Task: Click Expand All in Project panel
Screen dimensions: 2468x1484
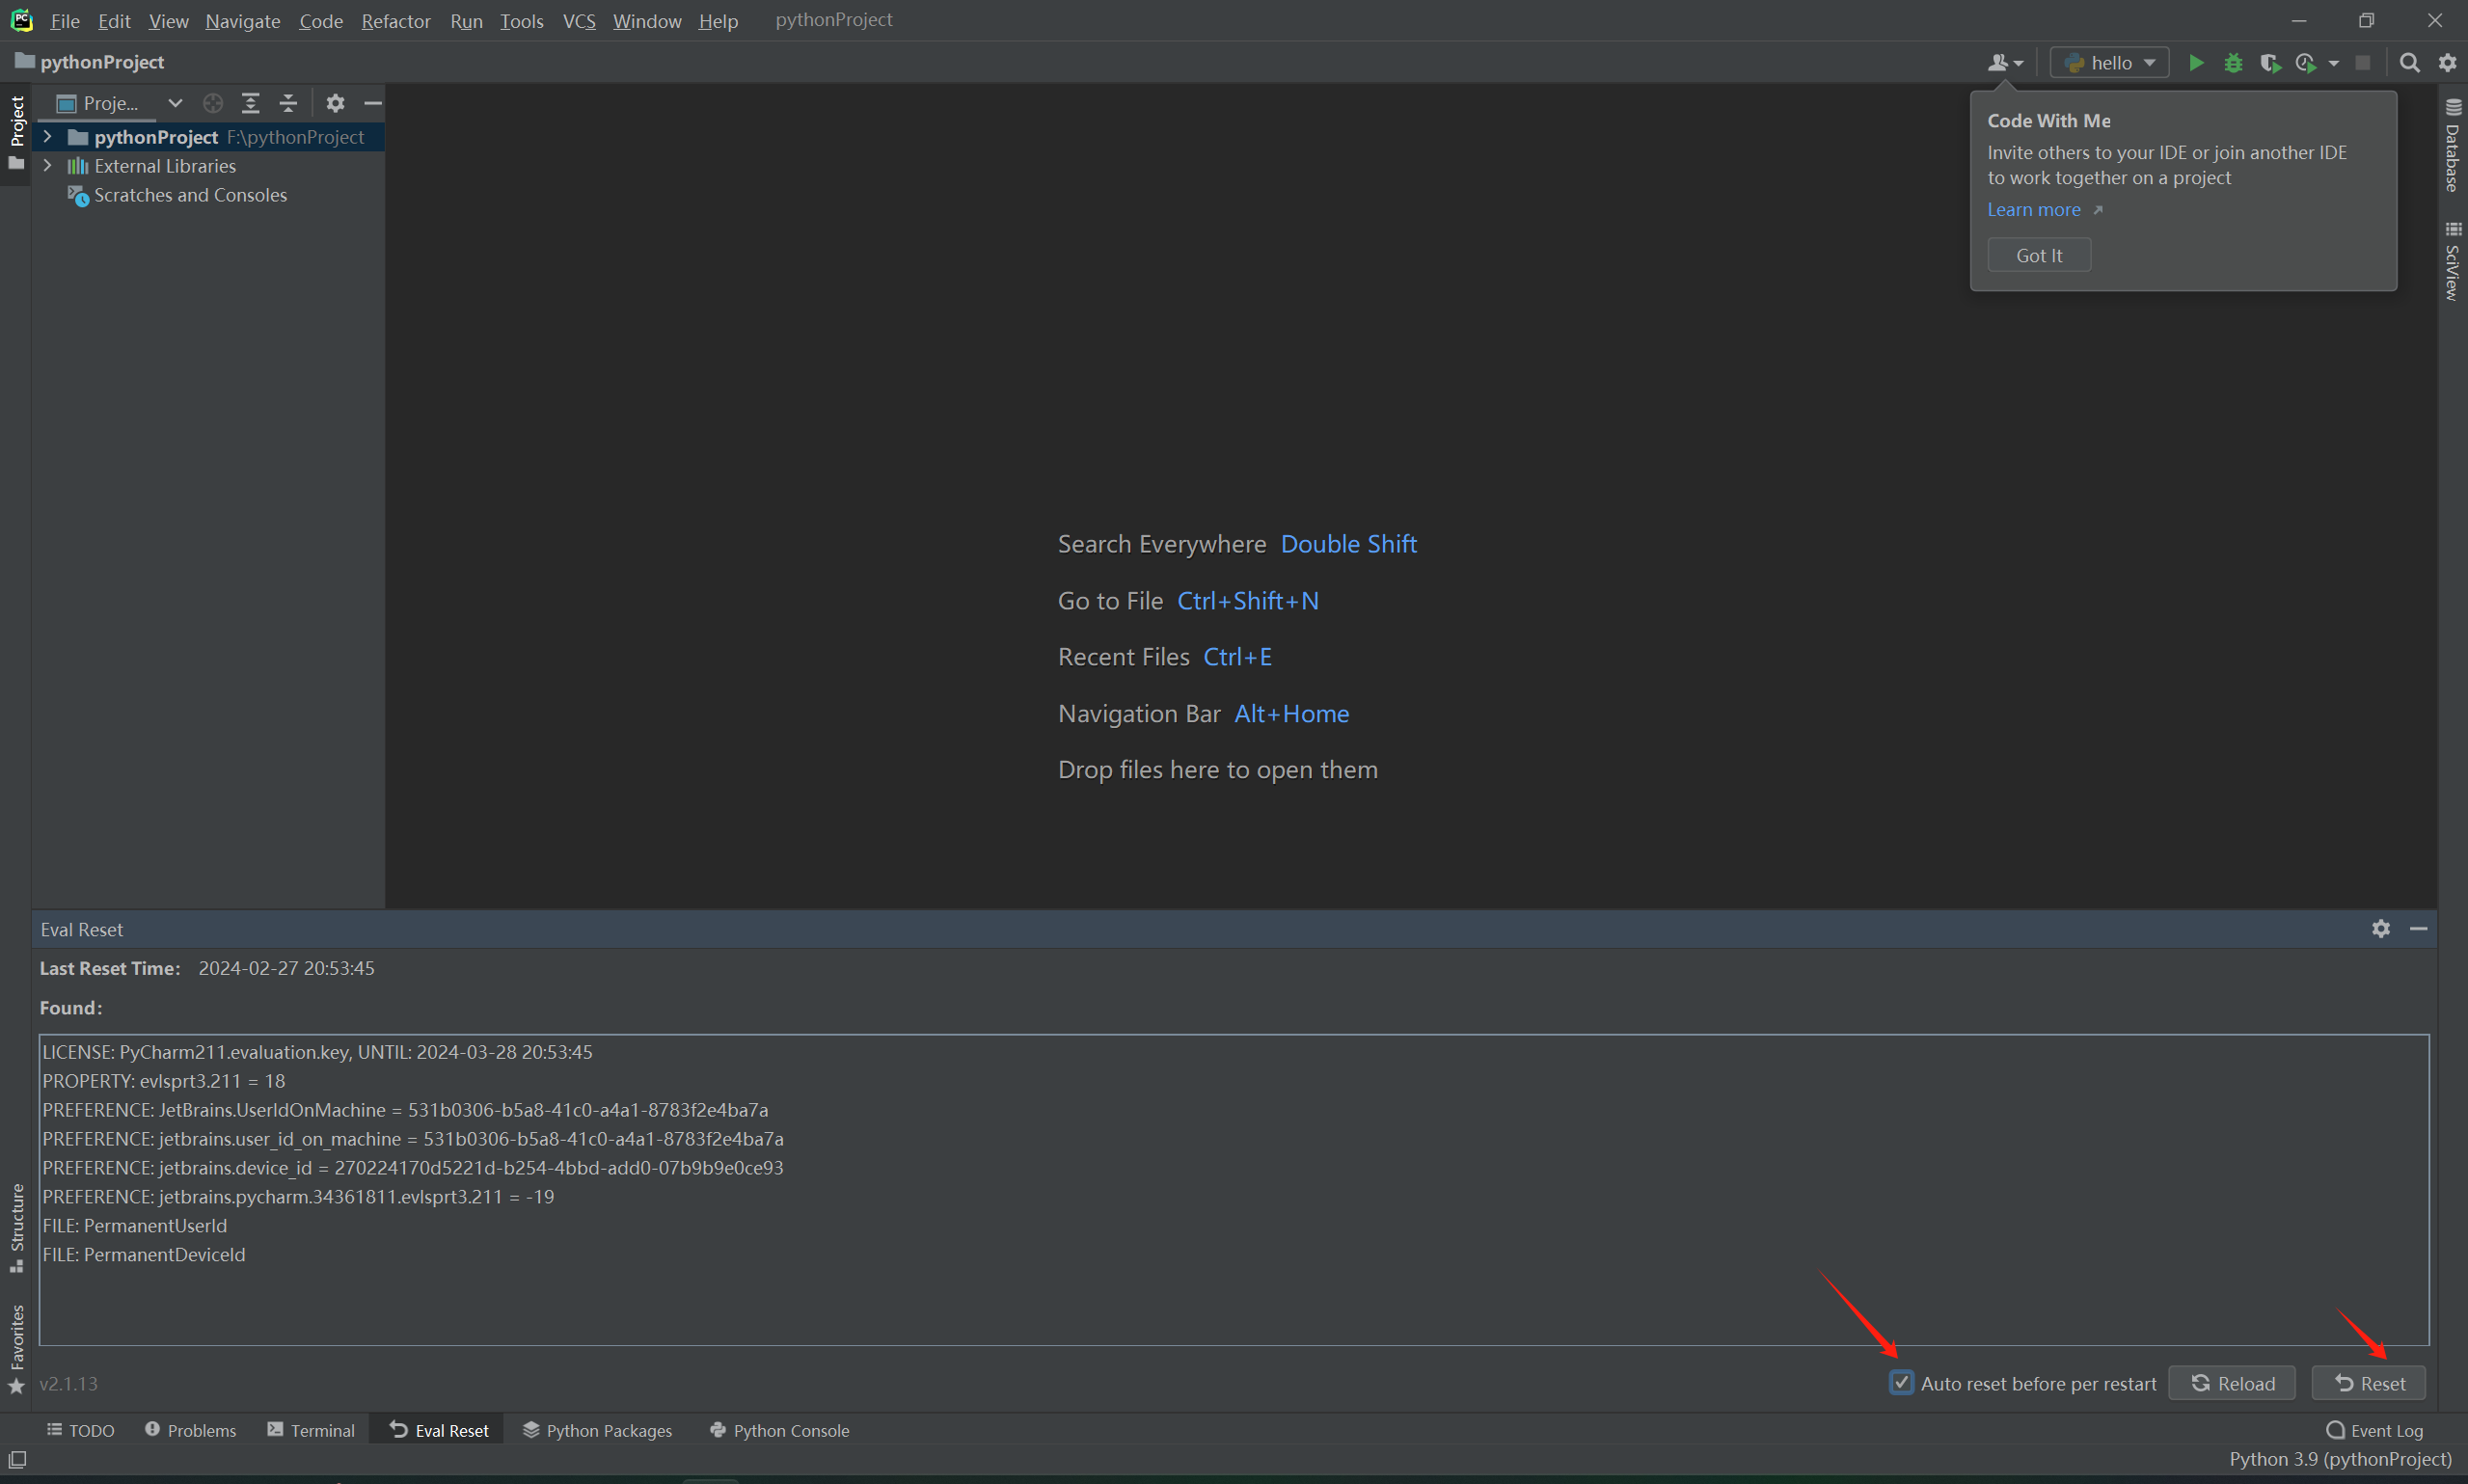Action: click(250, 103)
